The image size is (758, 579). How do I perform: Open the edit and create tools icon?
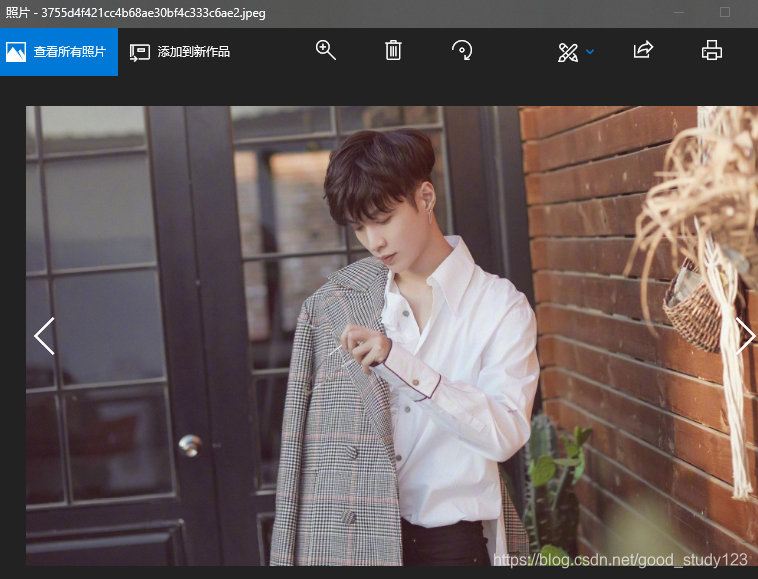[x=568, y=52]
